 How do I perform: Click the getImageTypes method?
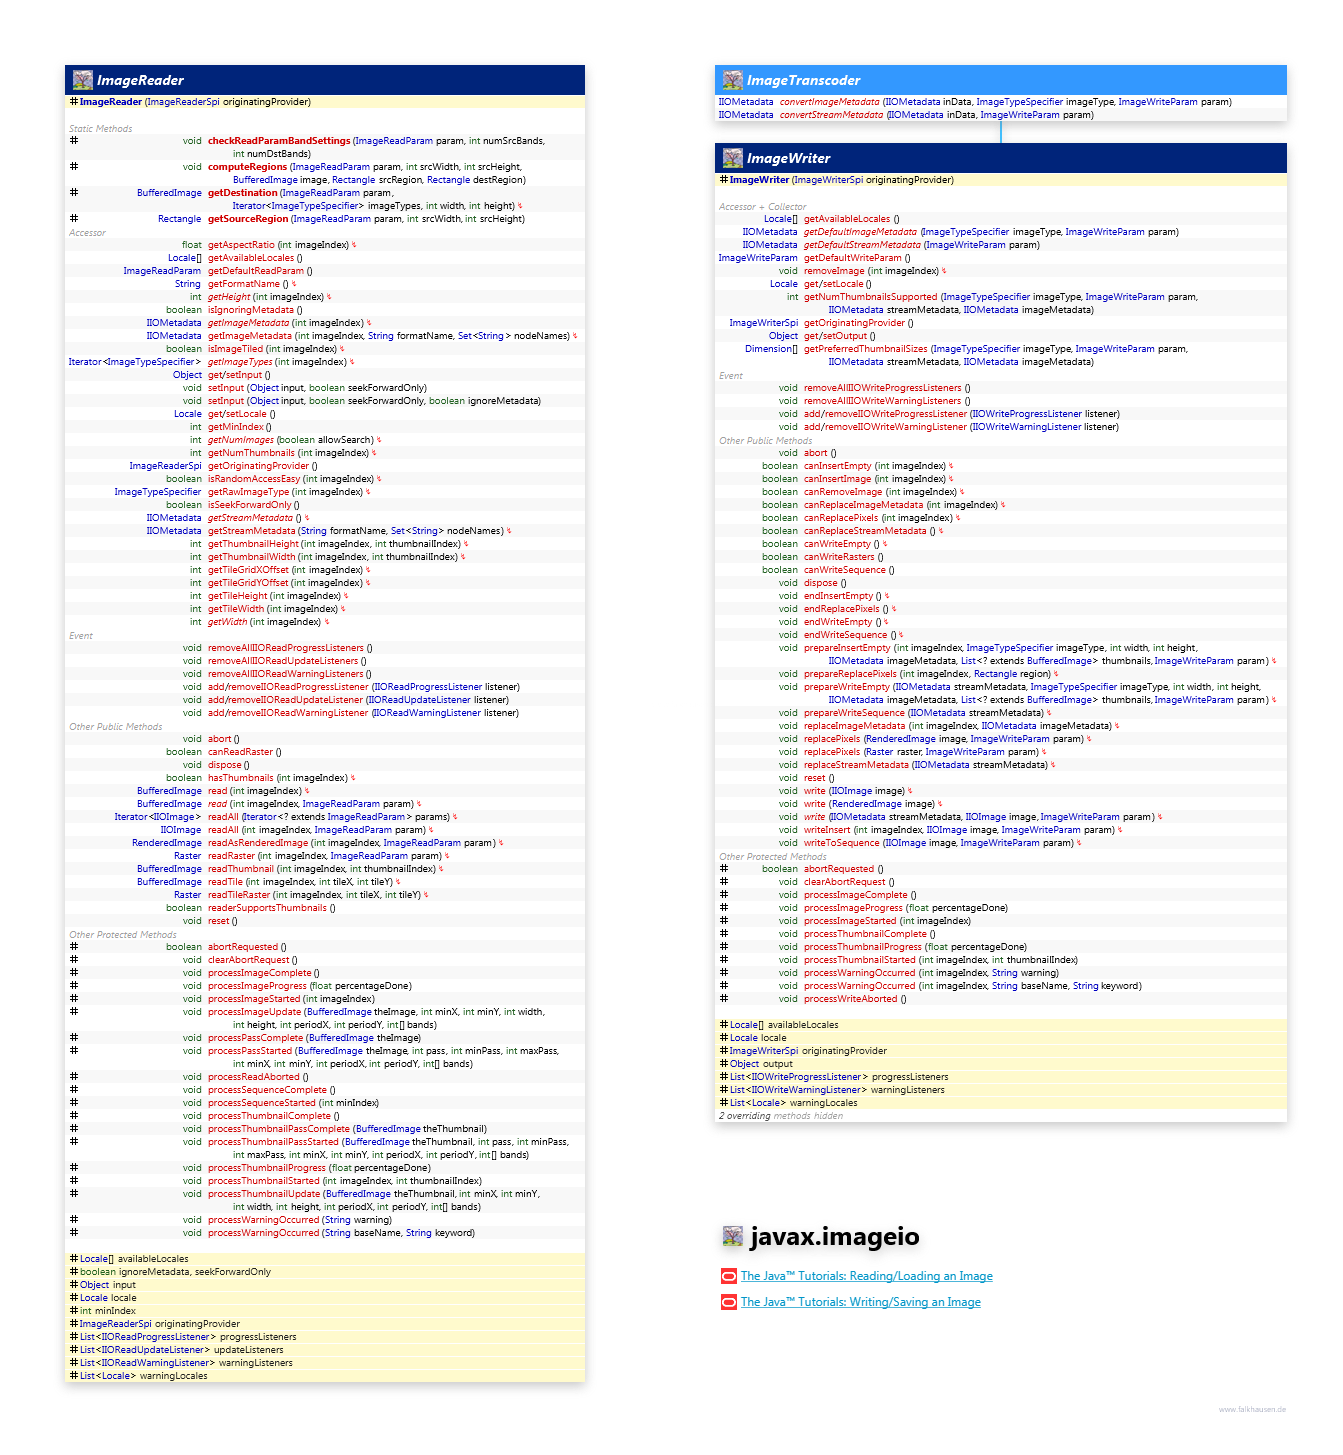(x=240, y=362)
